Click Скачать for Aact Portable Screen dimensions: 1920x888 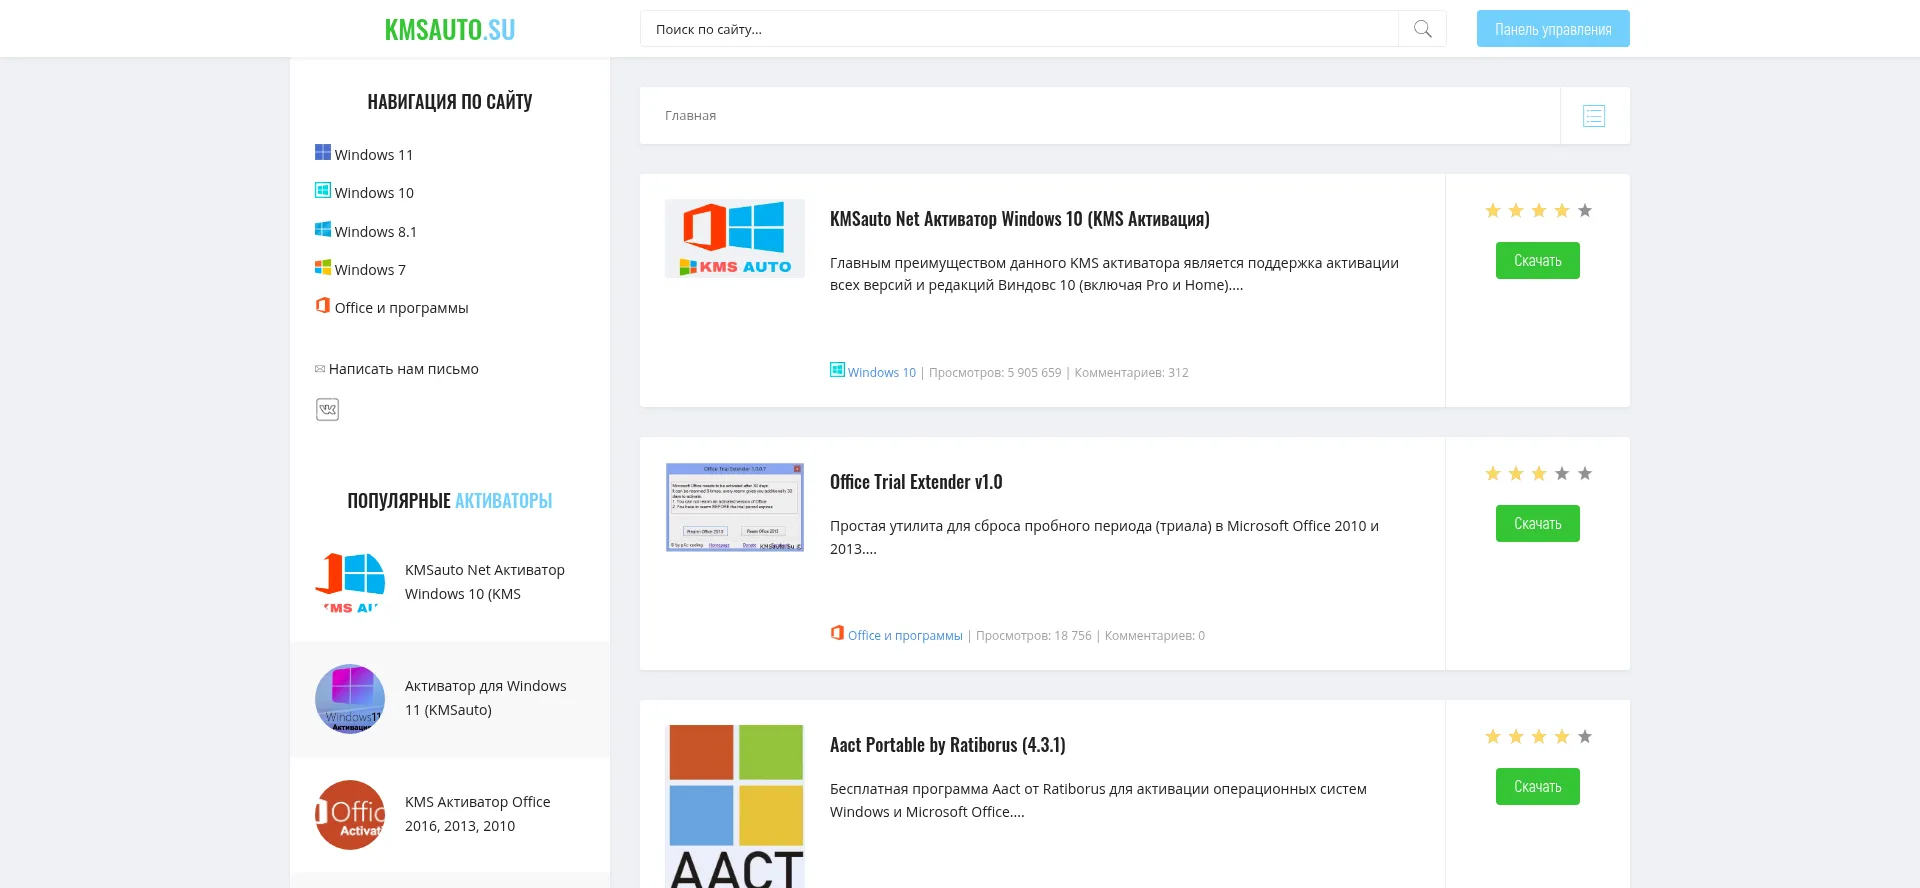point(1538,787)
